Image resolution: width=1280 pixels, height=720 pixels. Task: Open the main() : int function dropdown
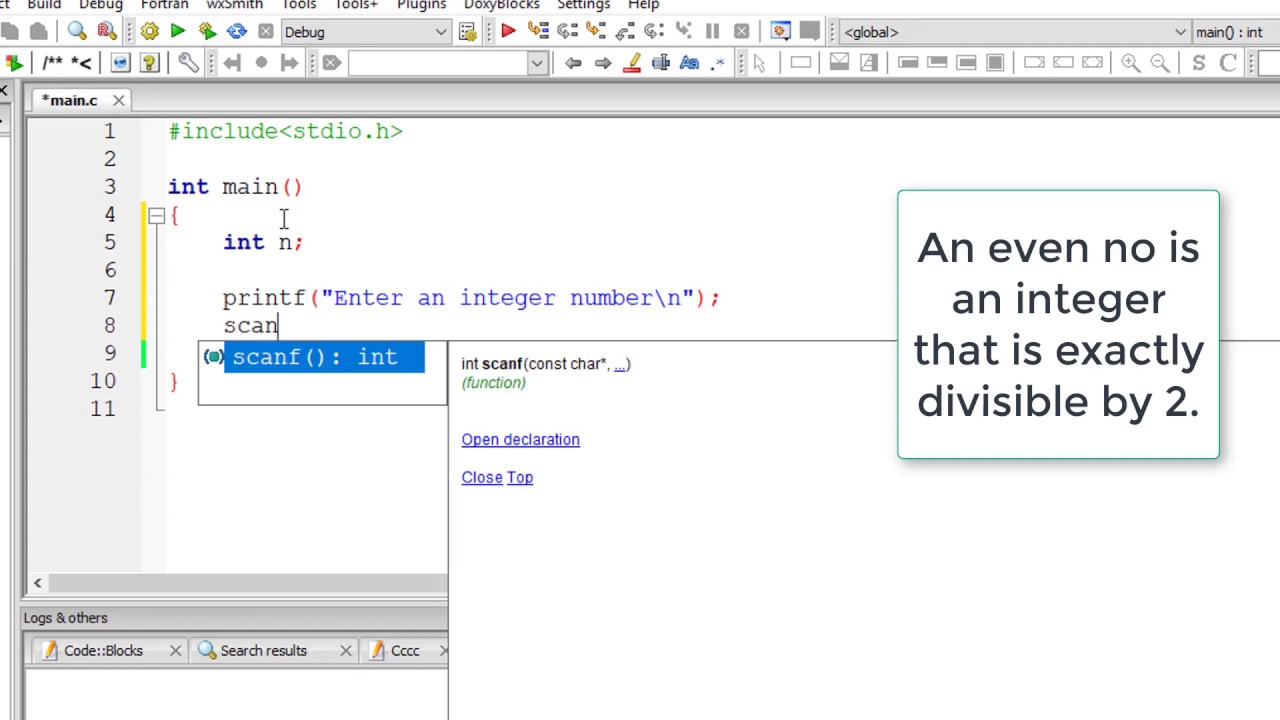pyautogui.click(x=1237, y=32)
